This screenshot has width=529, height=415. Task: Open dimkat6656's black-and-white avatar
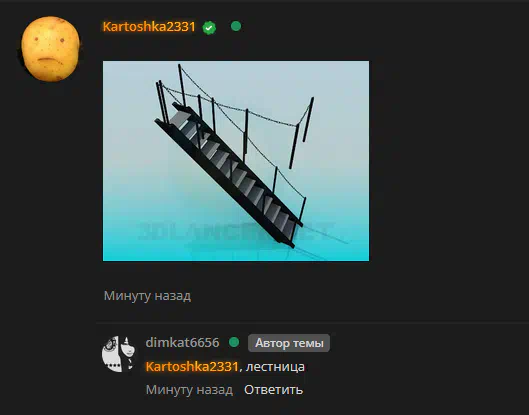118,354
